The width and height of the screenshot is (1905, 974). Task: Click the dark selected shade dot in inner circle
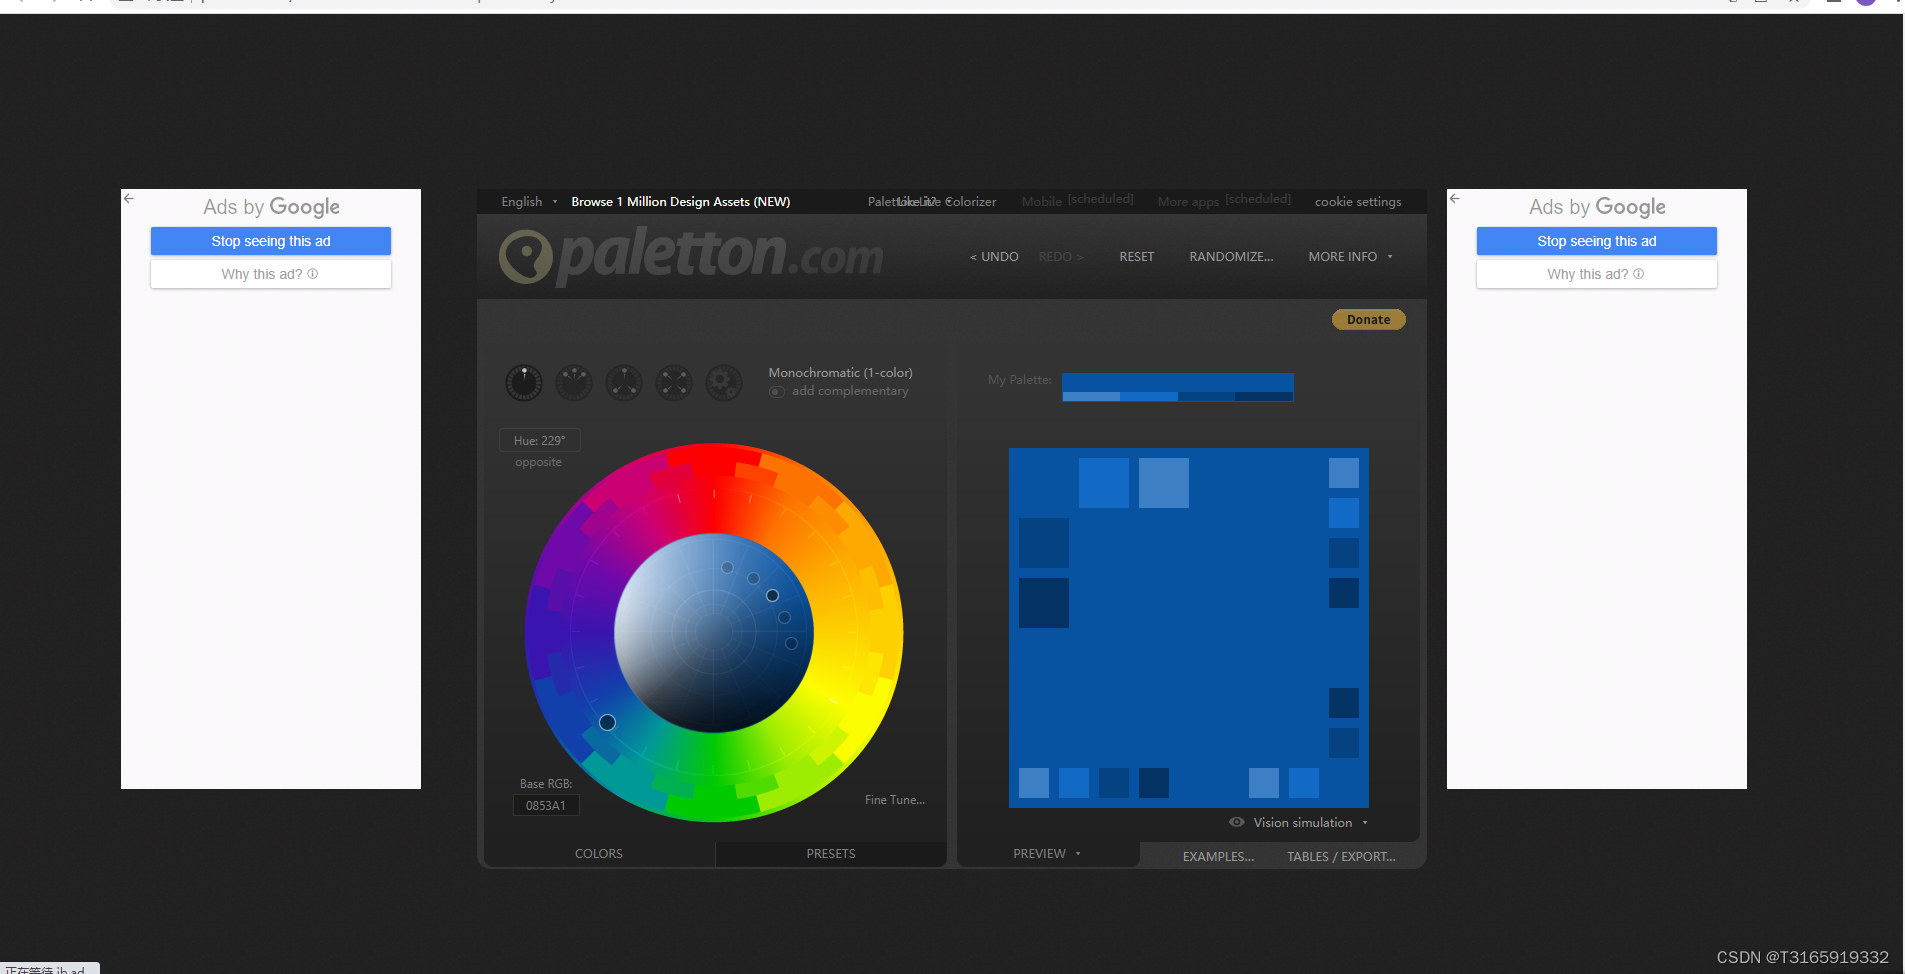[x=772, y=595]
